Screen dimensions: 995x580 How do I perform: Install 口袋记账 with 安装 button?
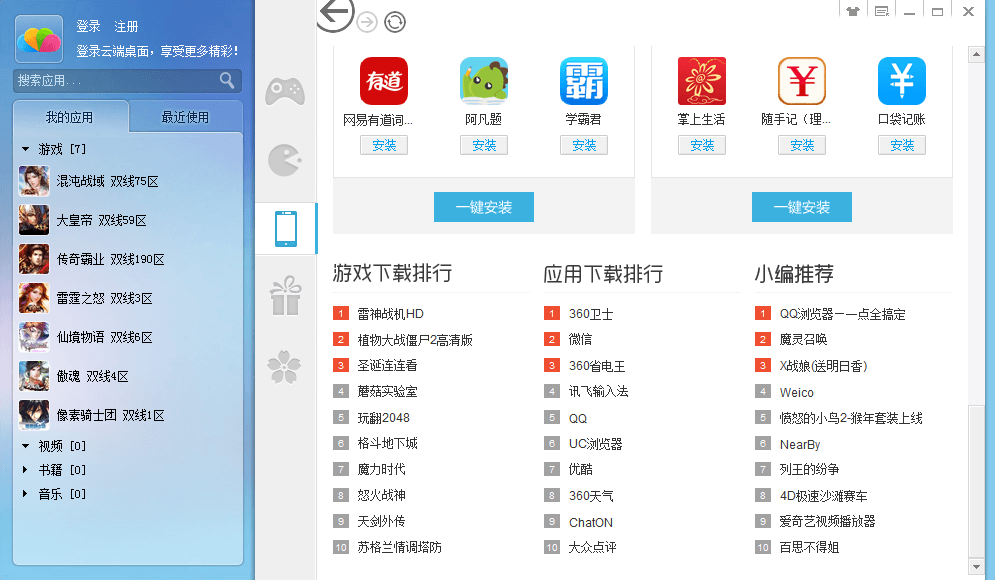[x=902, y=145]
